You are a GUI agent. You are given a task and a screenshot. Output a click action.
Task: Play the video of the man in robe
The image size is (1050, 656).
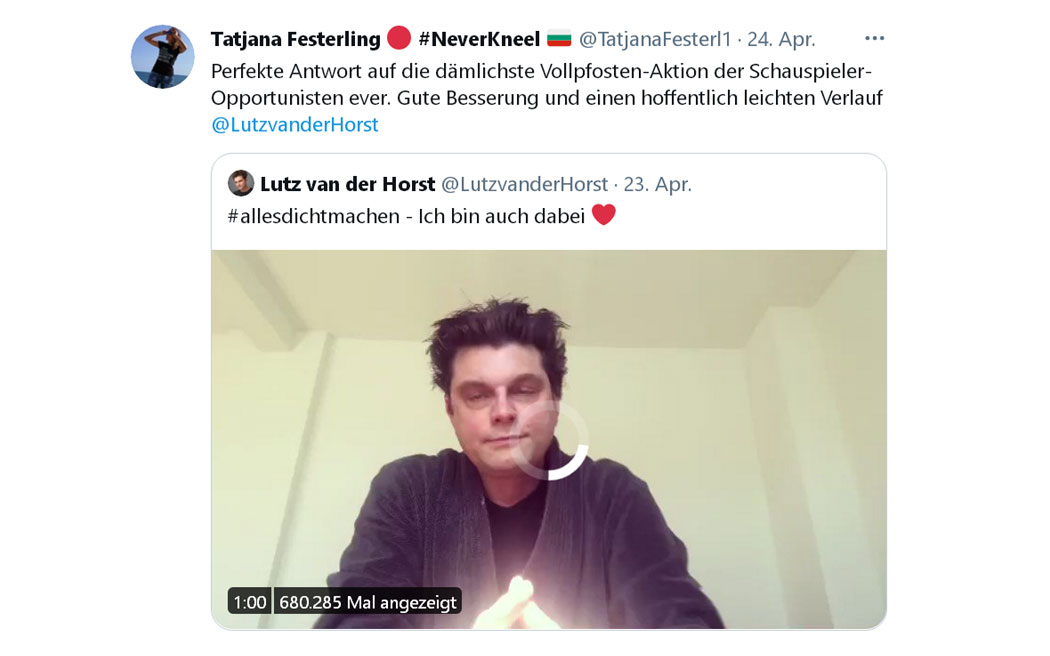pos(549,439)
